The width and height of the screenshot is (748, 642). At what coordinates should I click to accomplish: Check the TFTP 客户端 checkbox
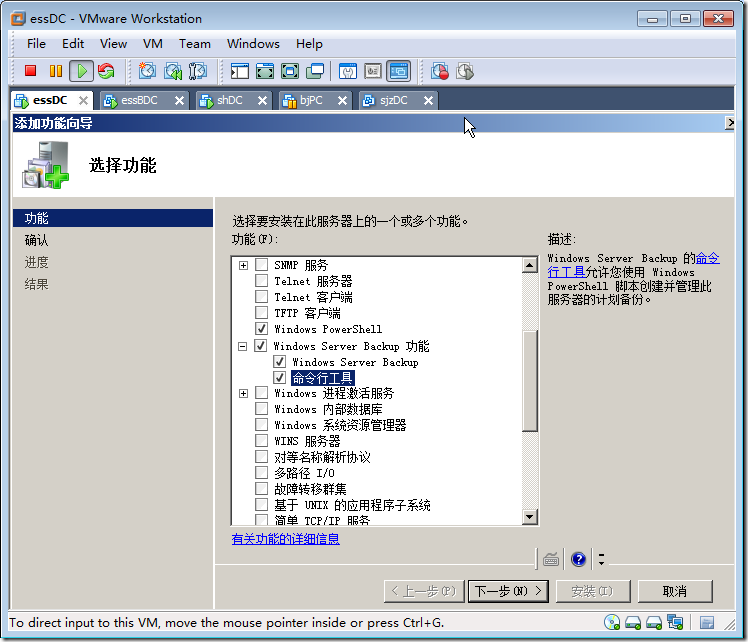tap(261, 312)
